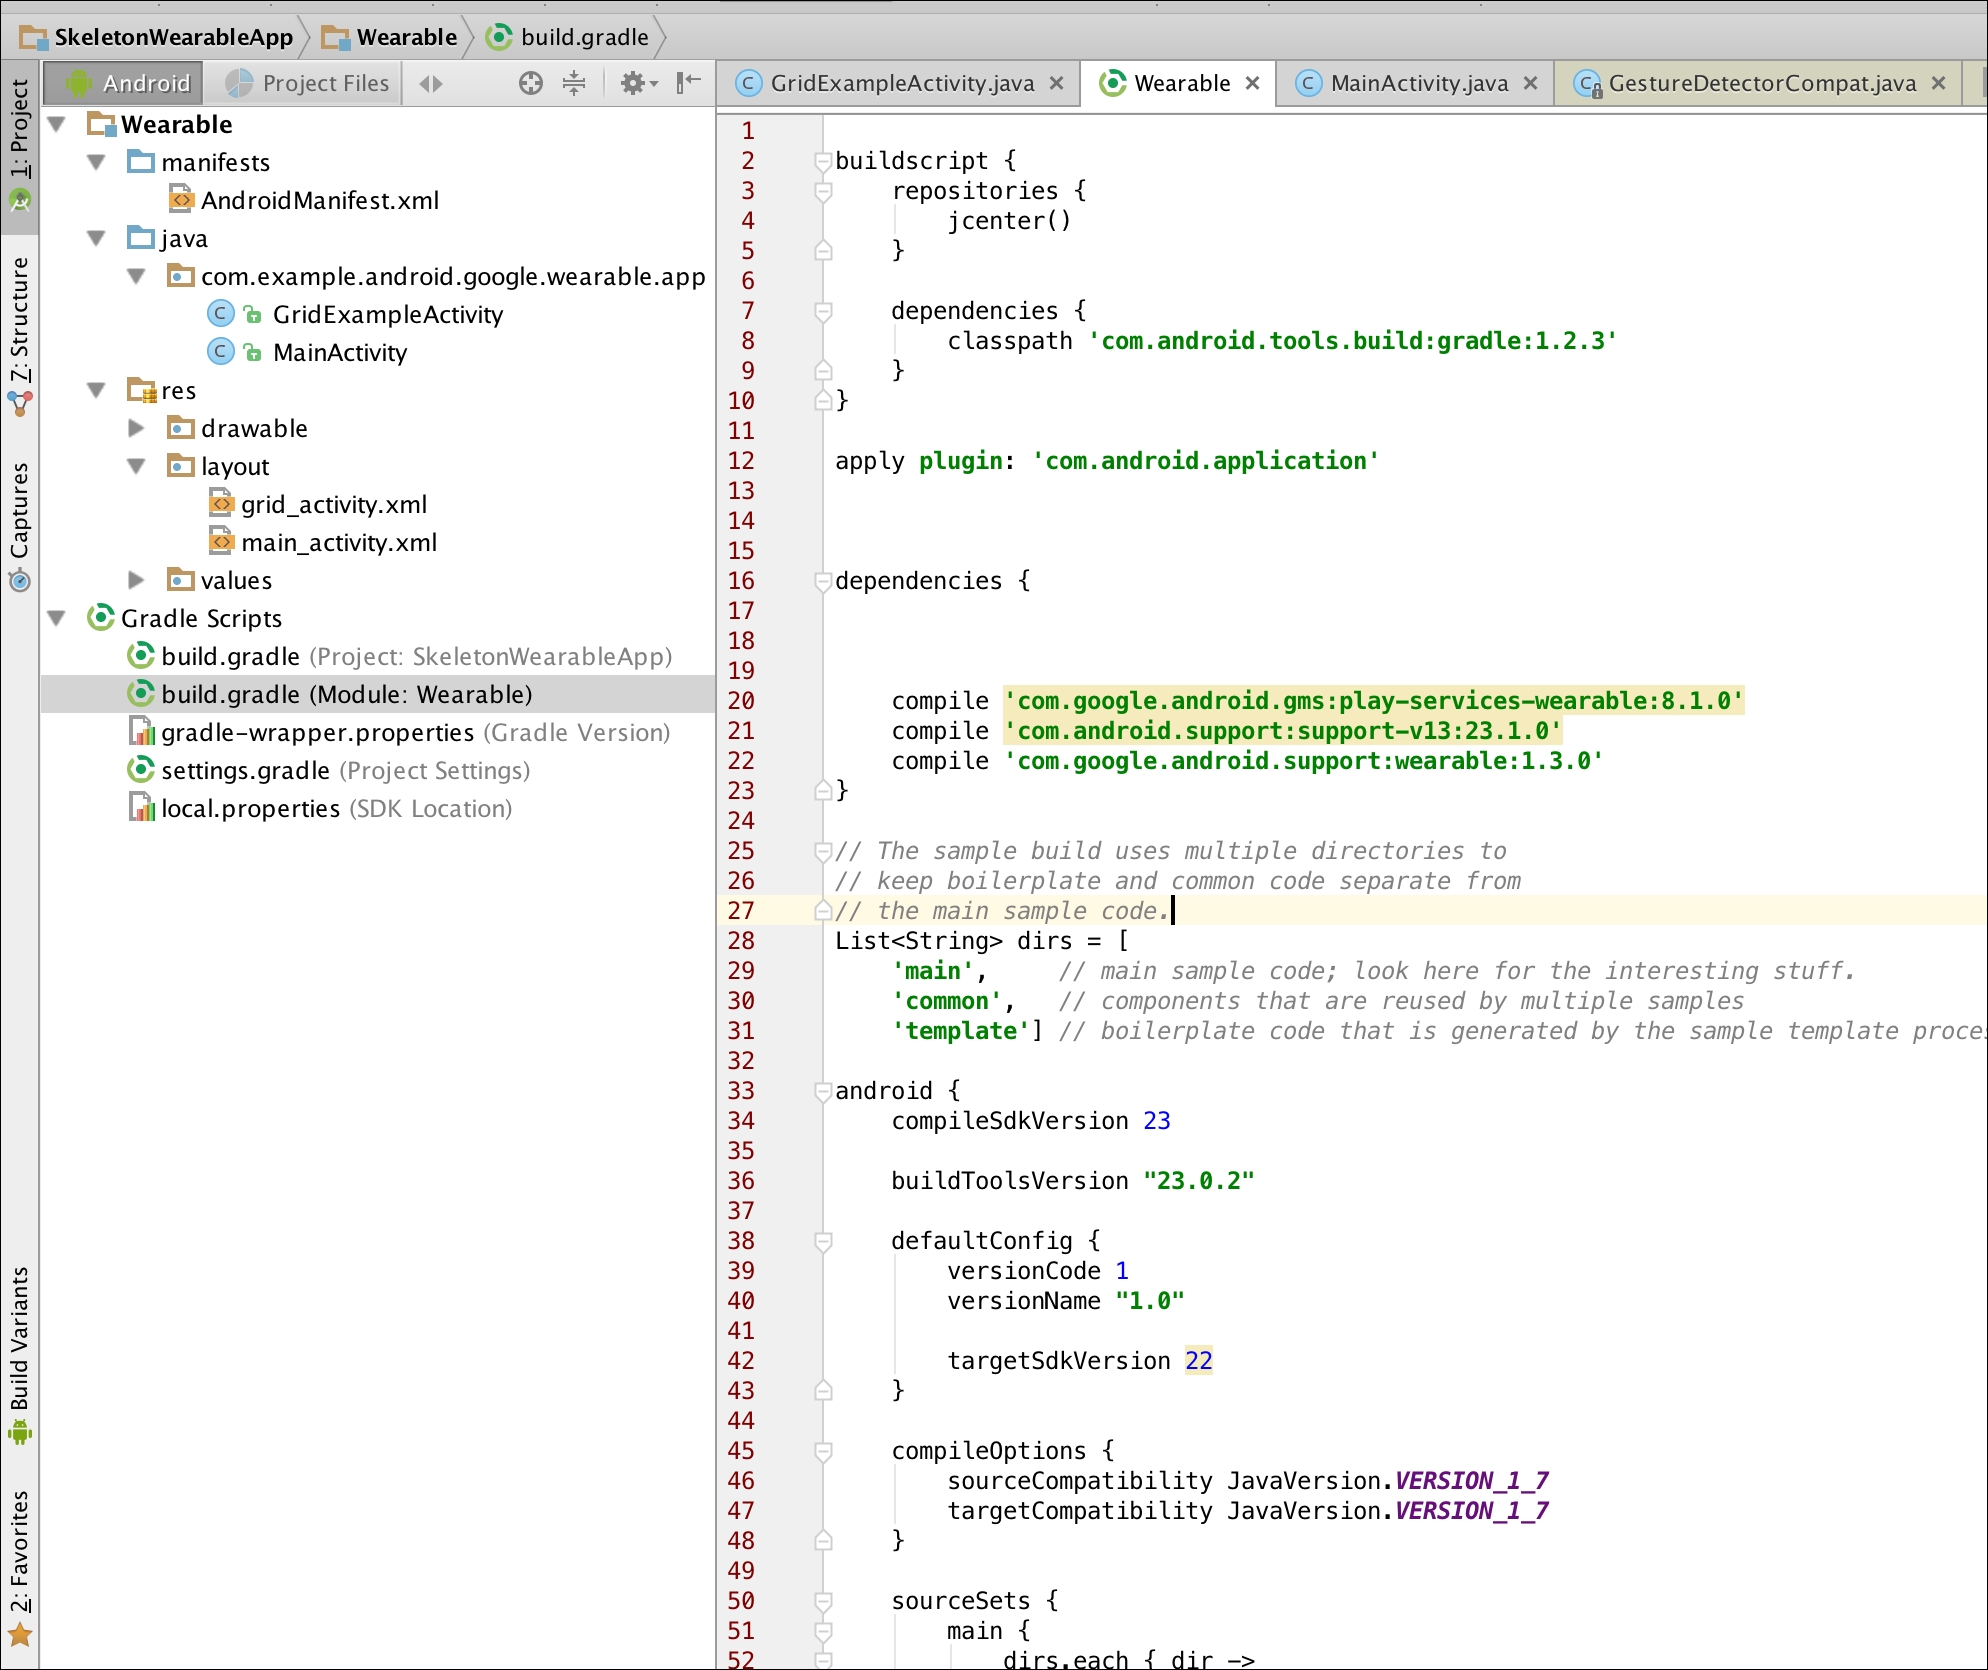Click the Wearable breadcrumb
Viewport: 1988px width, 1670px height.
(390, 38)
